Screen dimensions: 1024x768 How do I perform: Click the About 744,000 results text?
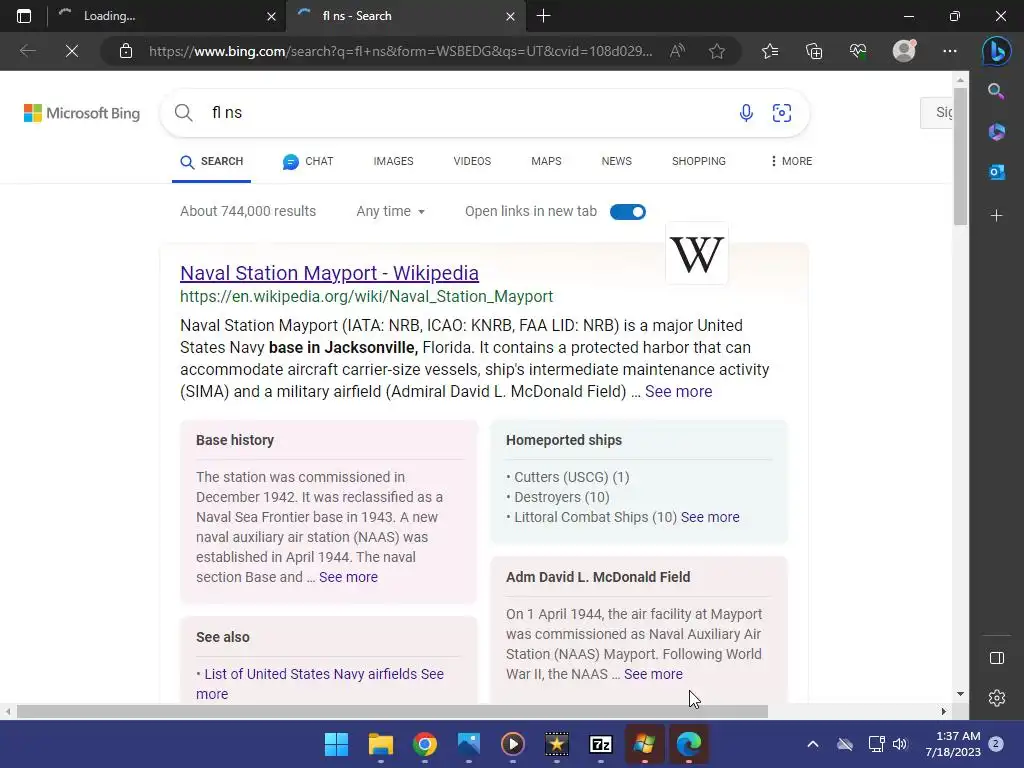coord(248,211)
